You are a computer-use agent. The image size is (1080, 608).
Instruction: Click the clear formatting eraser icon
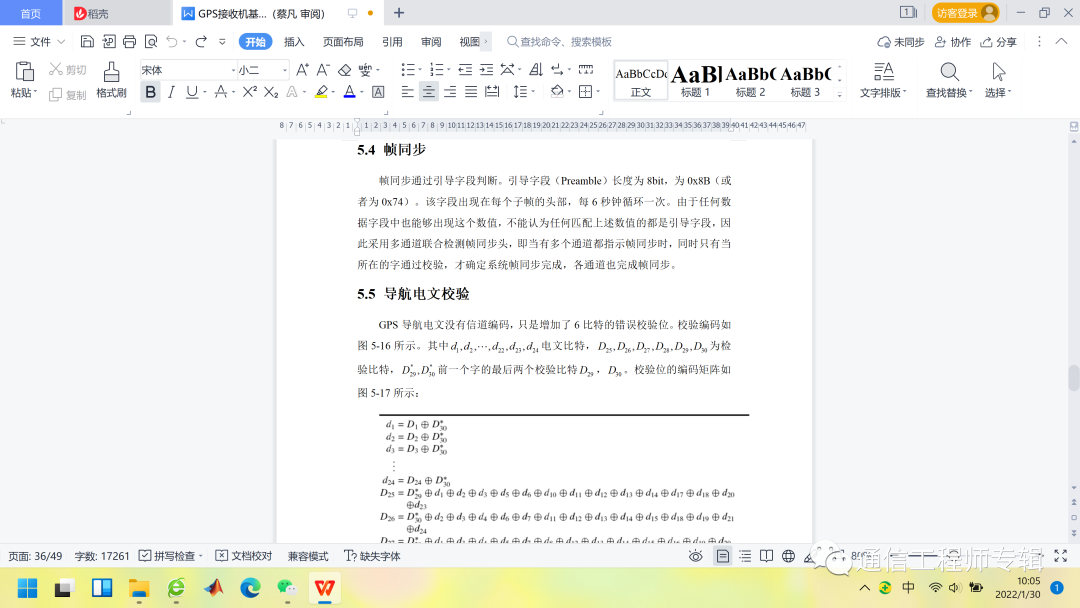coord(345,70)
